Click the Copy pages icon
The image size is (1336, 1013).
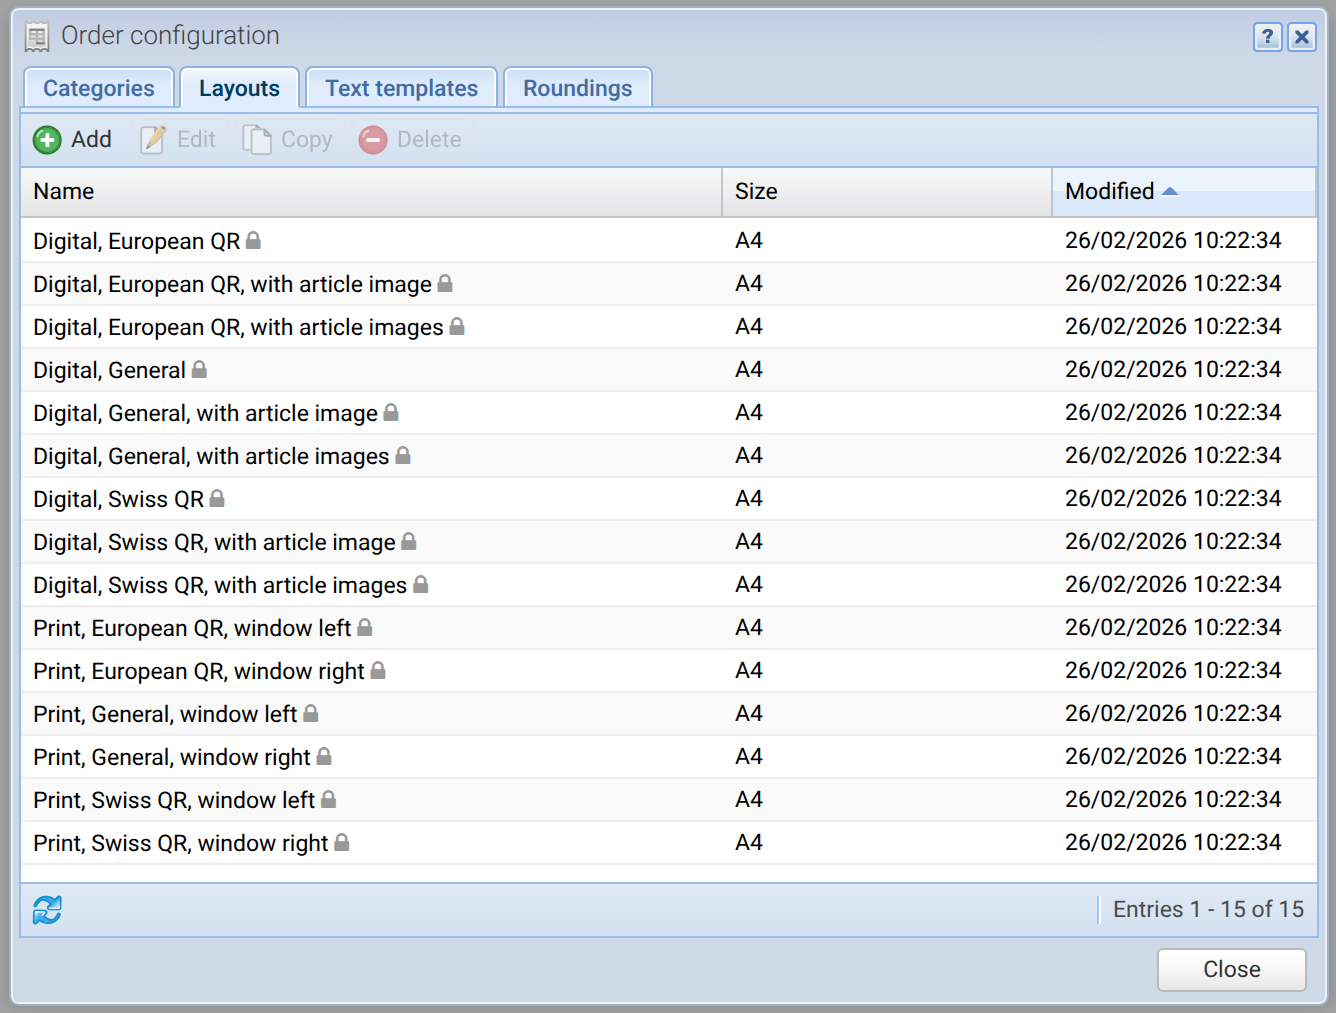(x=257, y=140)
